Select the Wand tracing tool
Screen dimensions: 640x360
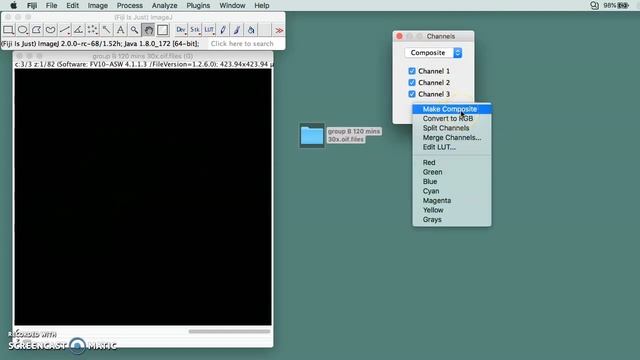pyautogui.click(x=106, y=30)
